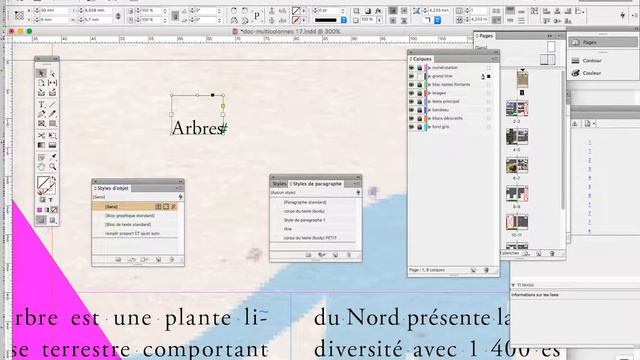
Task: Open the Styles d'objet panel menu
Action: 179,188
